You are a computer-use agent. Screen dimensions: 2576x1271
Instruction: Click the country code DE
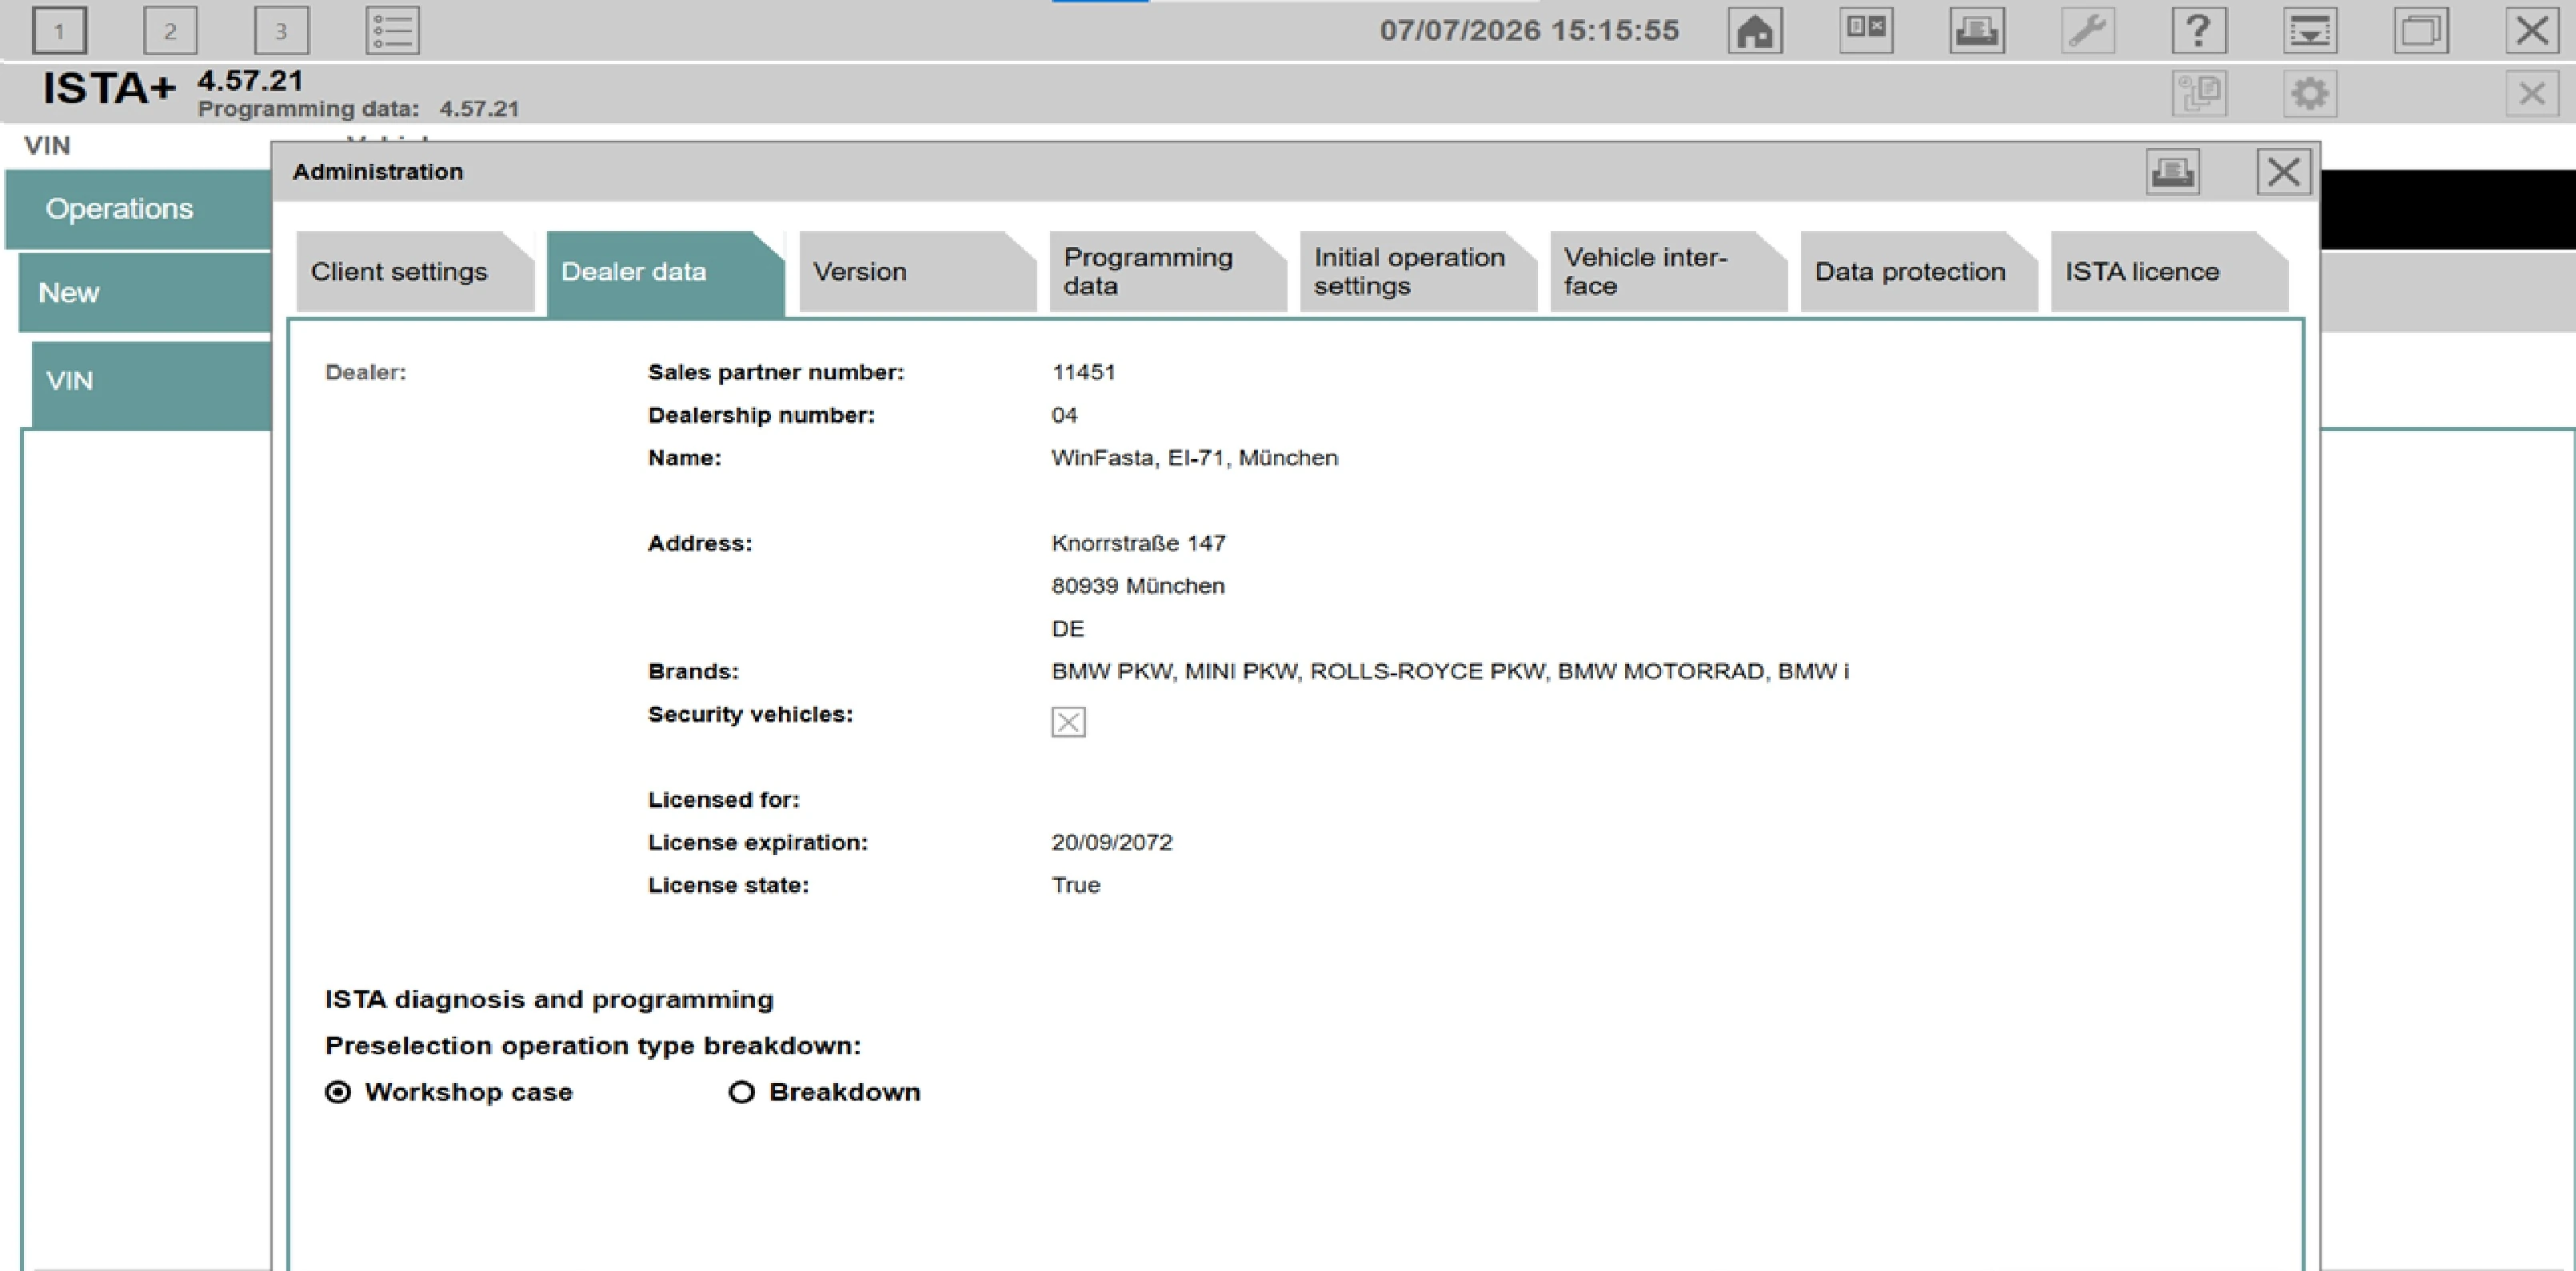[x=1067, y=629]
